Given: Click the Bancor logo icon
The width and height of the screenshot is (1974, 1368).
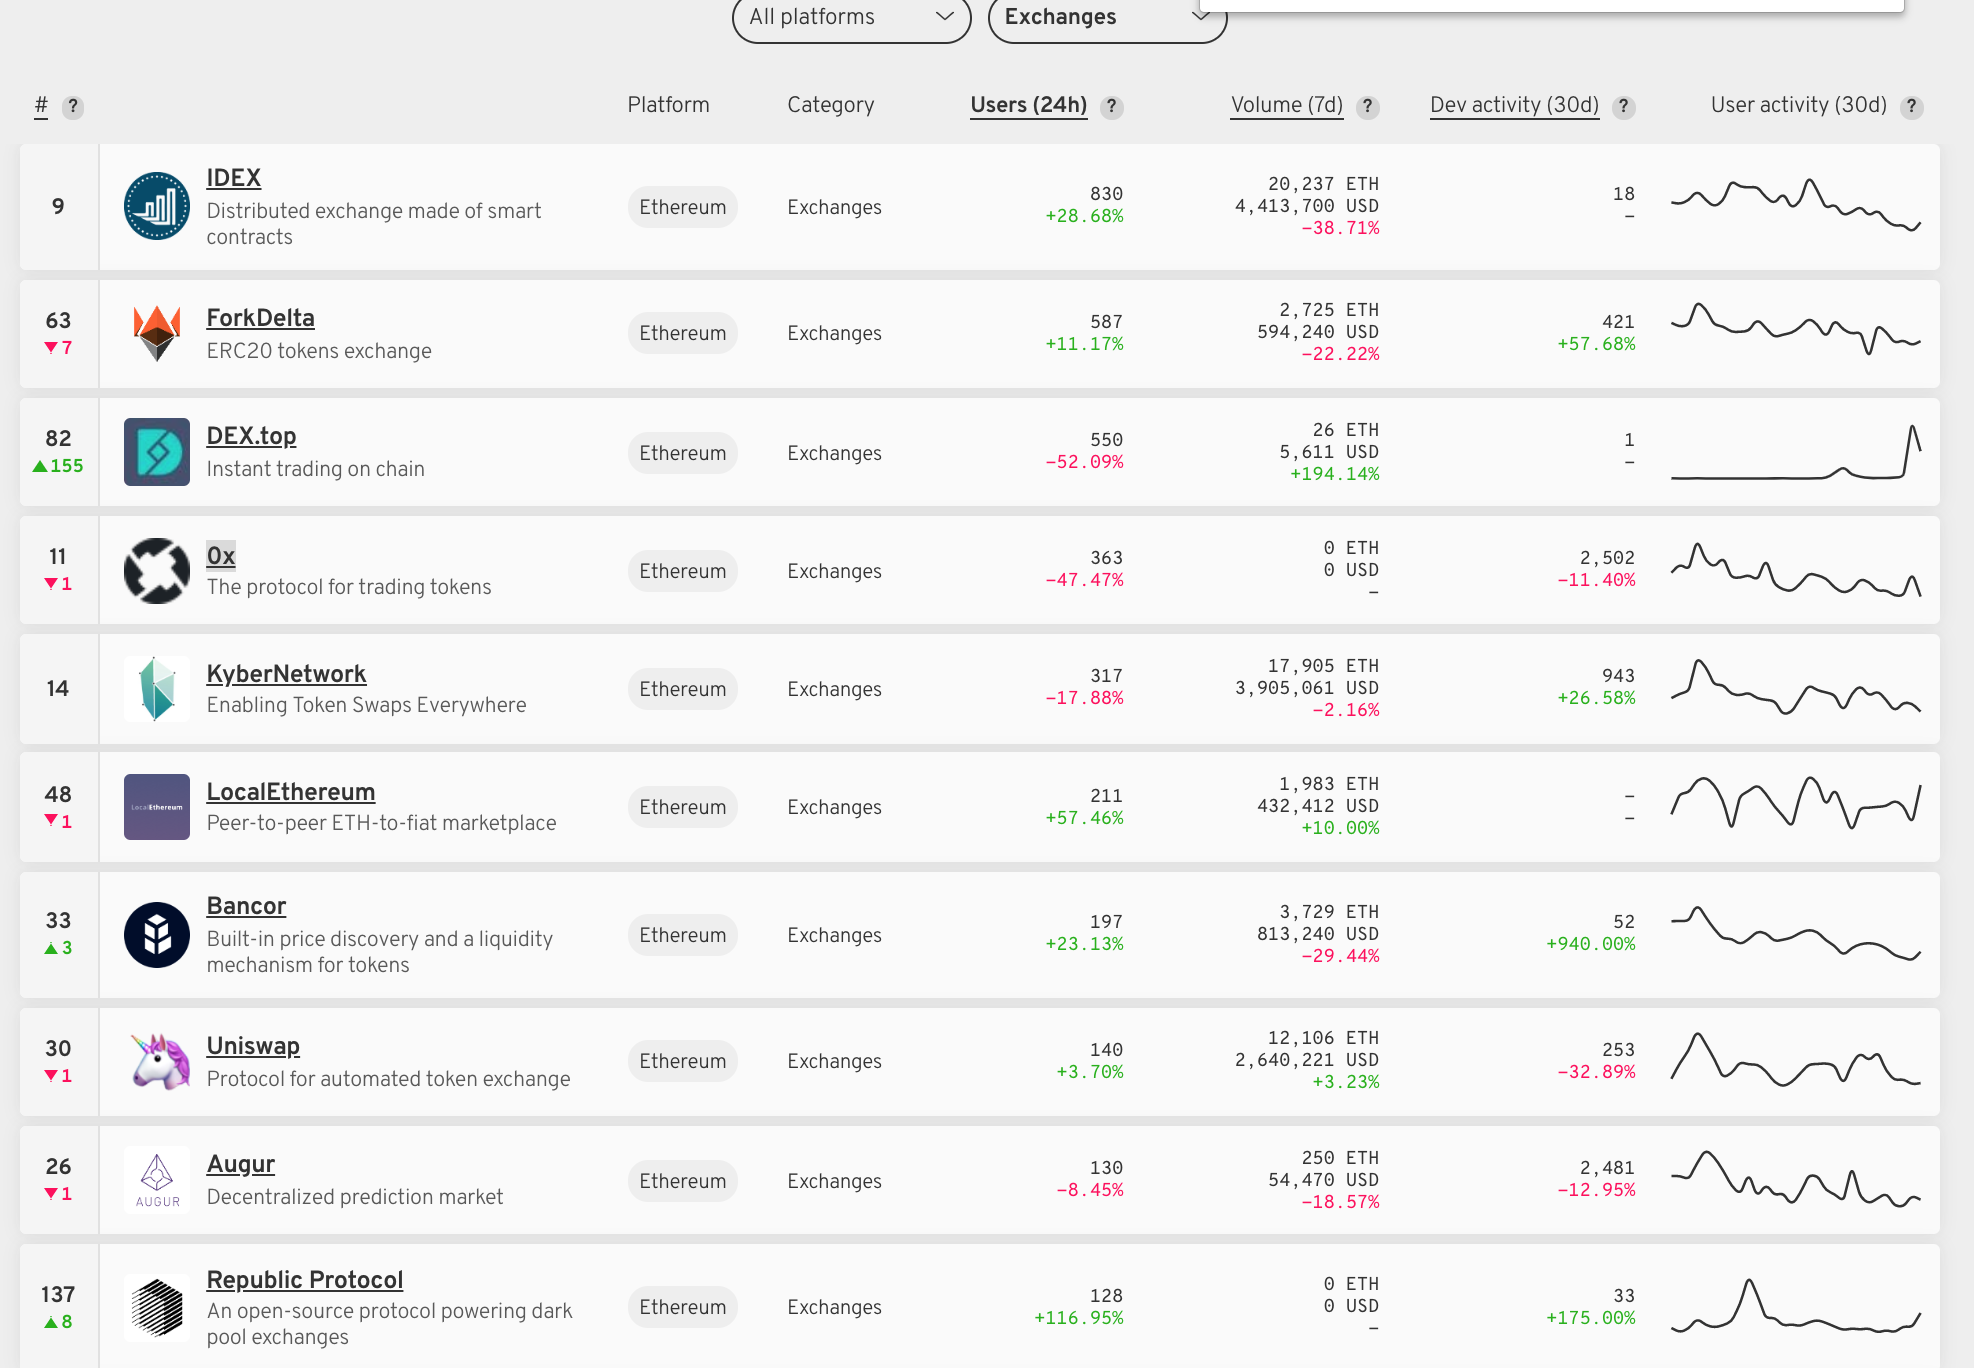Looking at the screenshot, I should [x=157, y=935].
